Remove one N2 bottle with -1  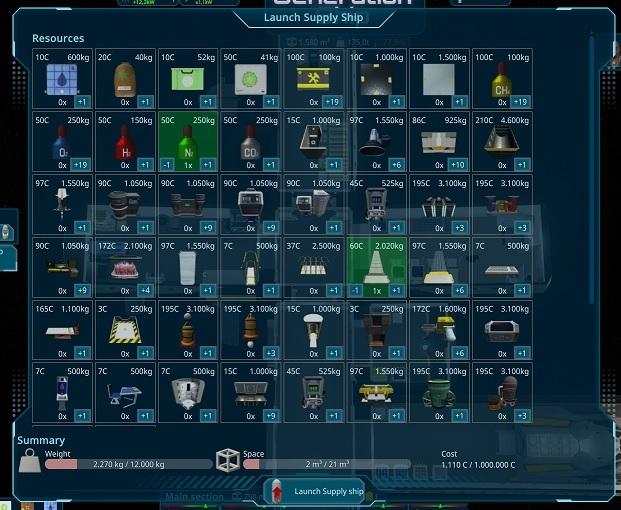(166, 165)
